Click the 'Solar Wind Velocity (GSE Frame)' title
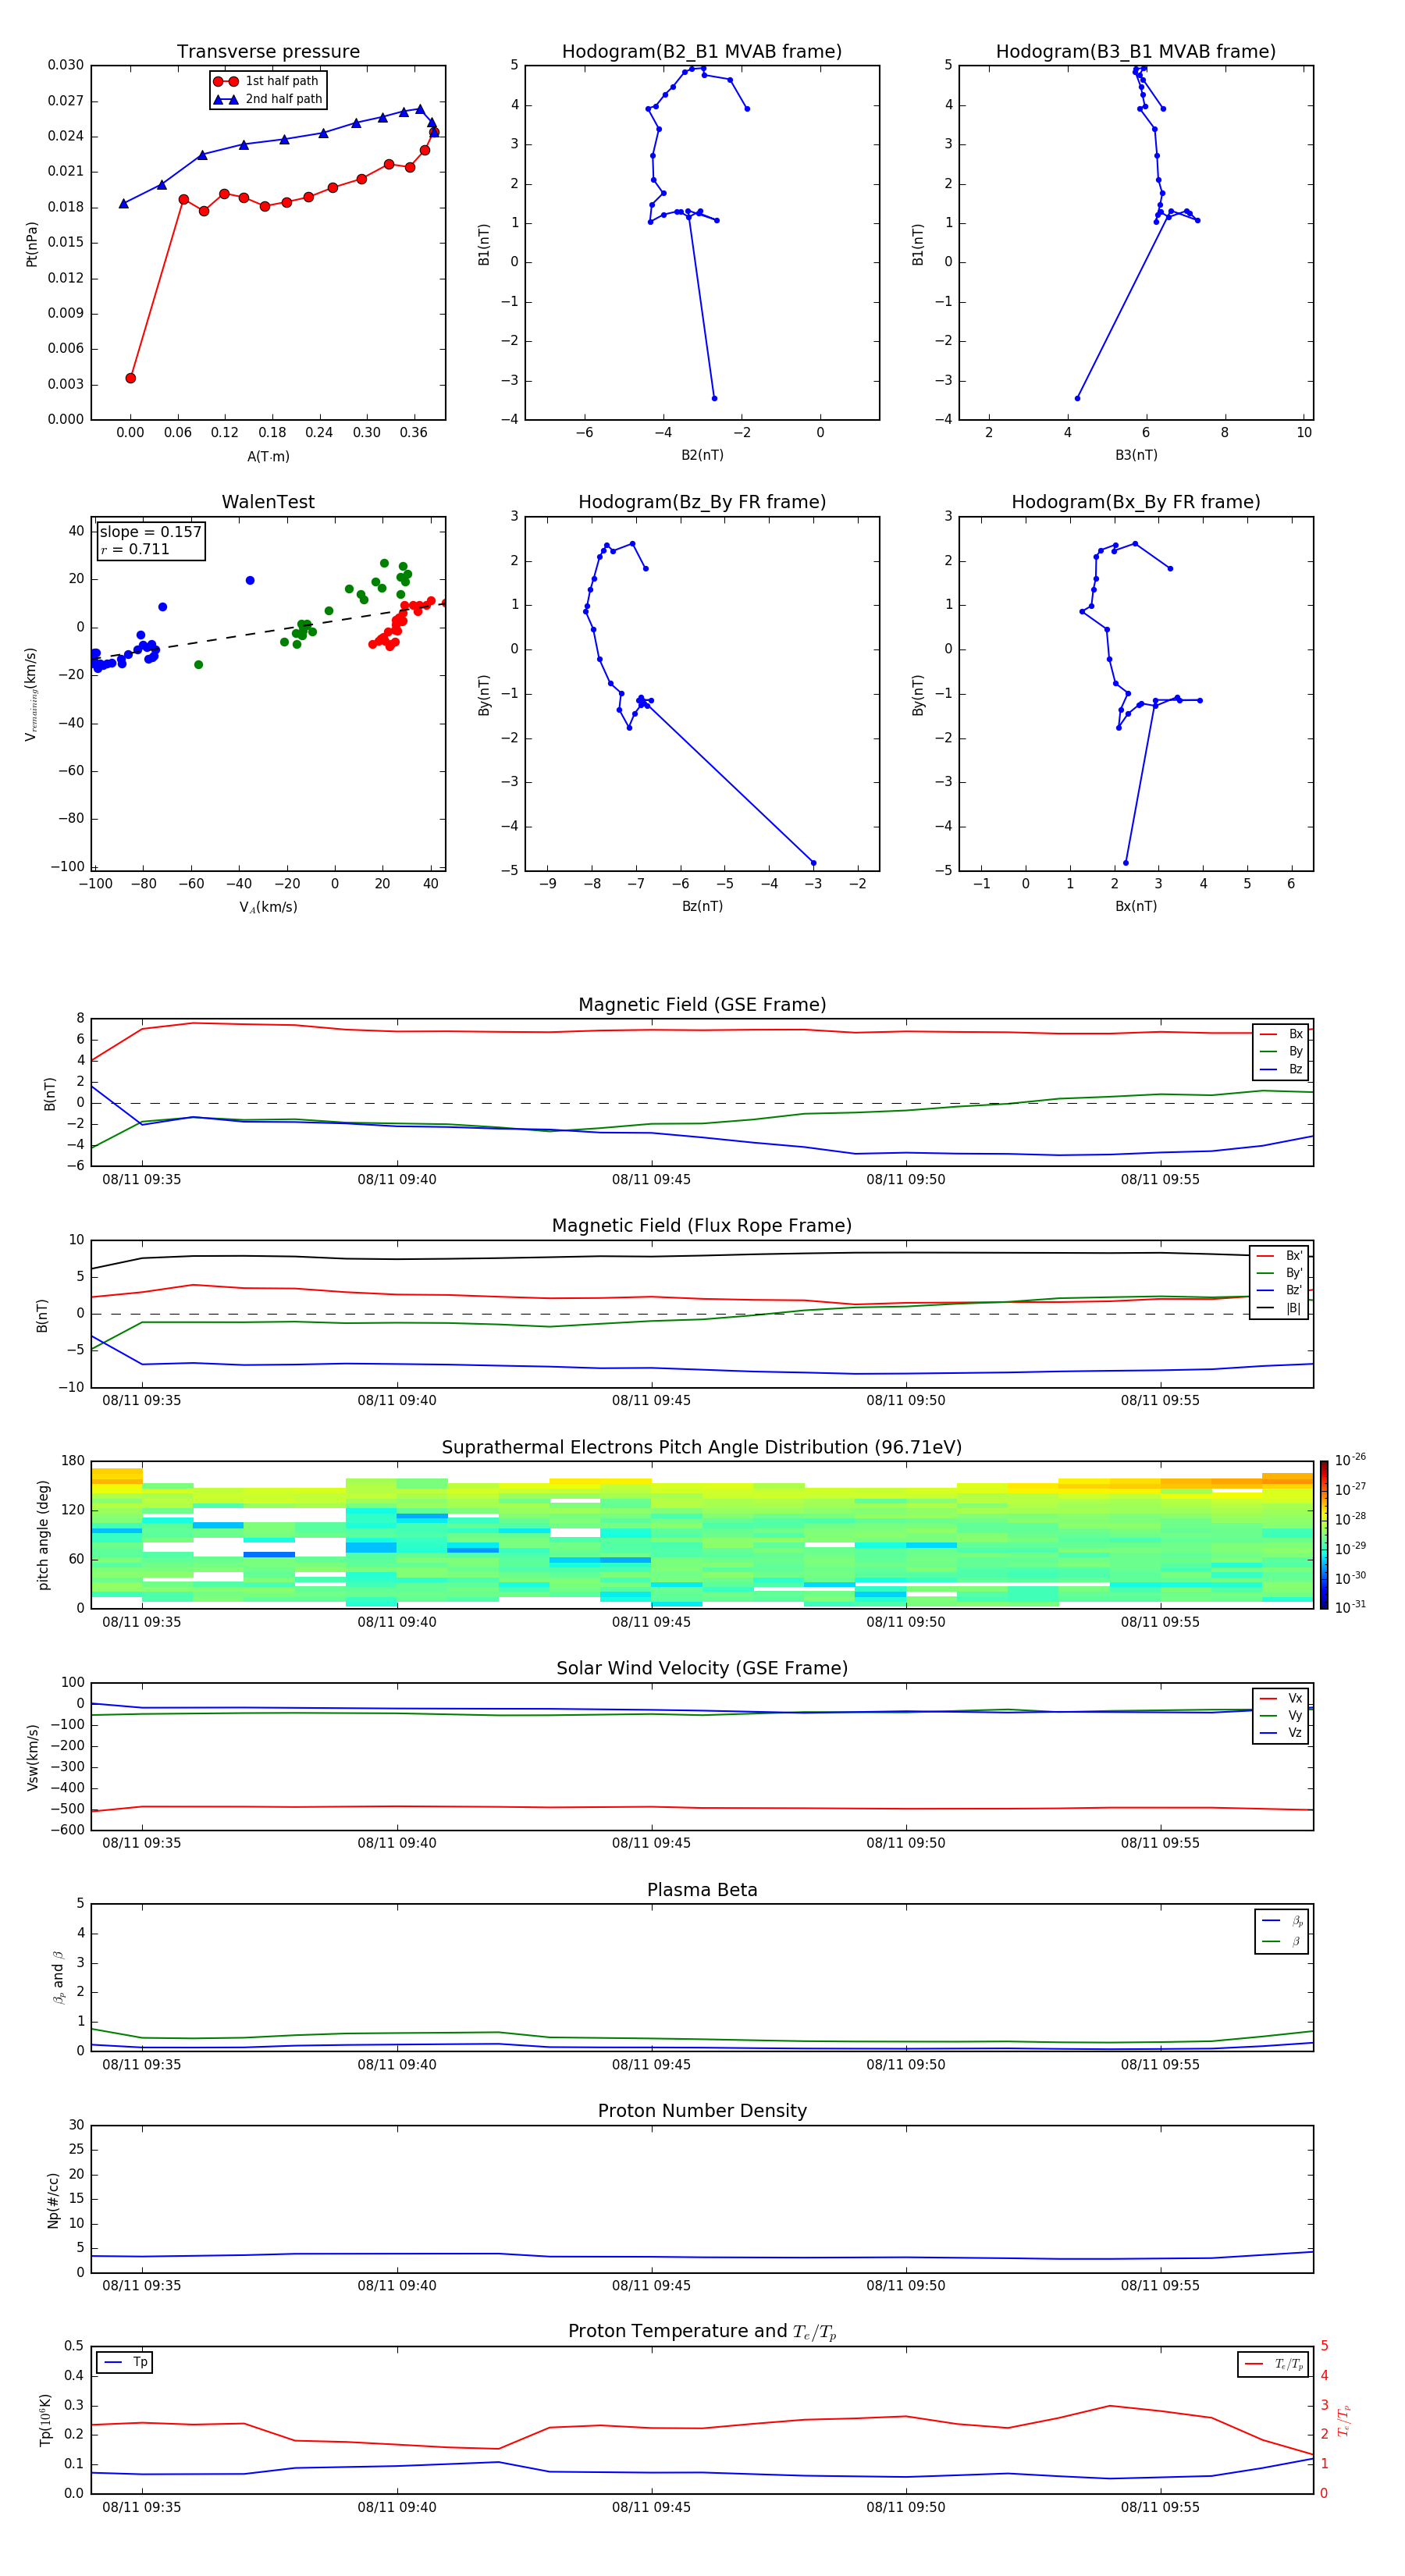The height and width of the screenshot is (2576, 1405). (x=702, y=1668)
